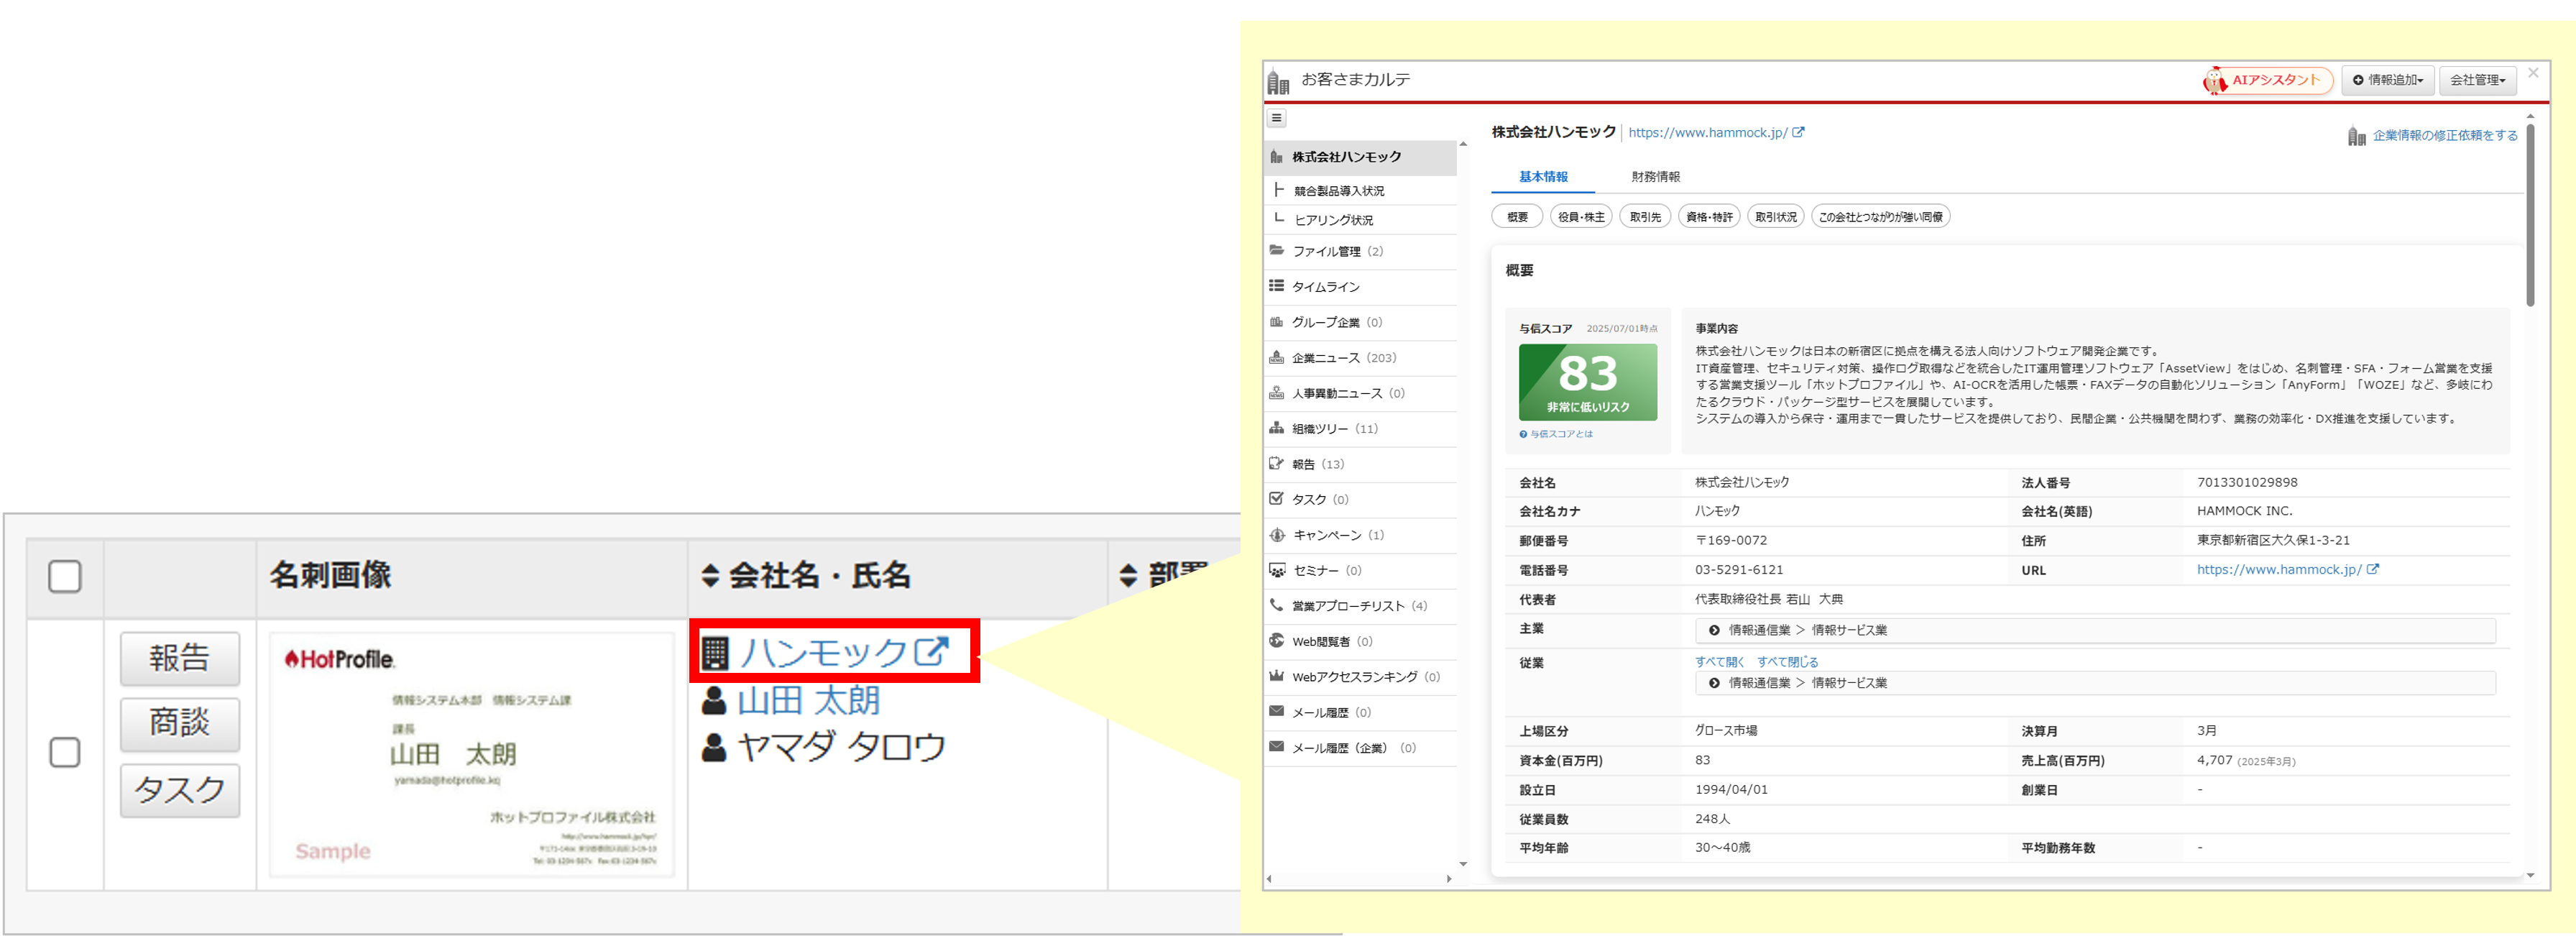Screen dimensions: 2576x936
Task: Click the タイムライン list icon
Action: click(1276, 286)
